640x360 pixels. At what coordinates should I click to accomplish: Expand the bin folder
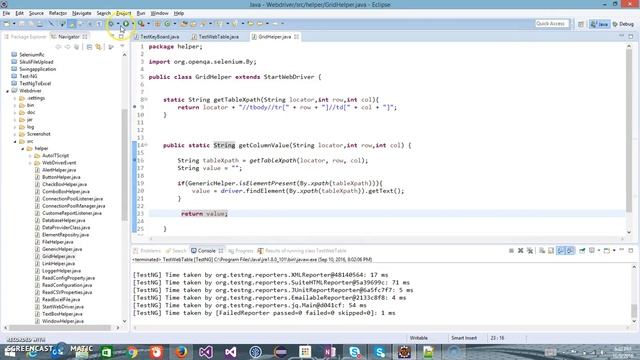coord(15,105)
